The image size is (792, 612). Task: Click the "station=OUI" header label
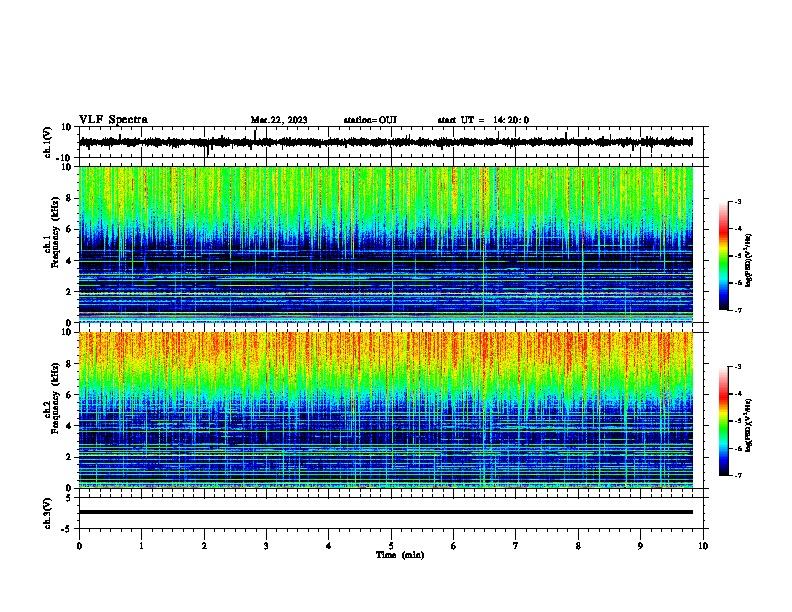tap(370, 120)
